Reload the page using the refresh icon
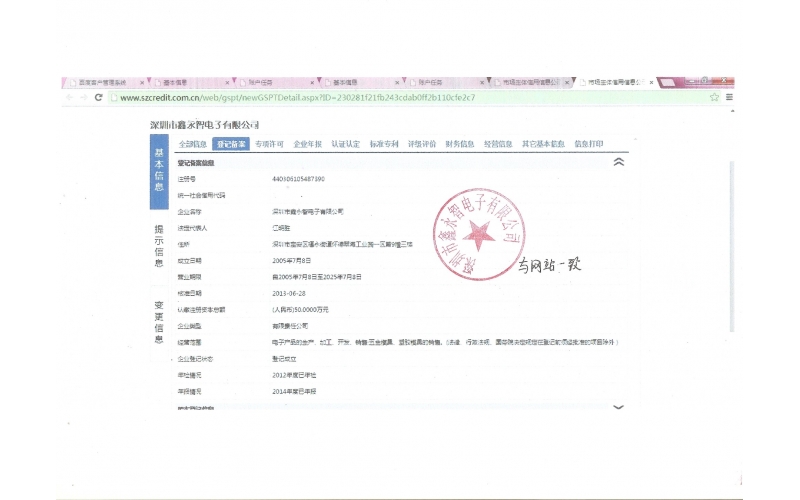This screenshot has width=800, height=500. 98,97
